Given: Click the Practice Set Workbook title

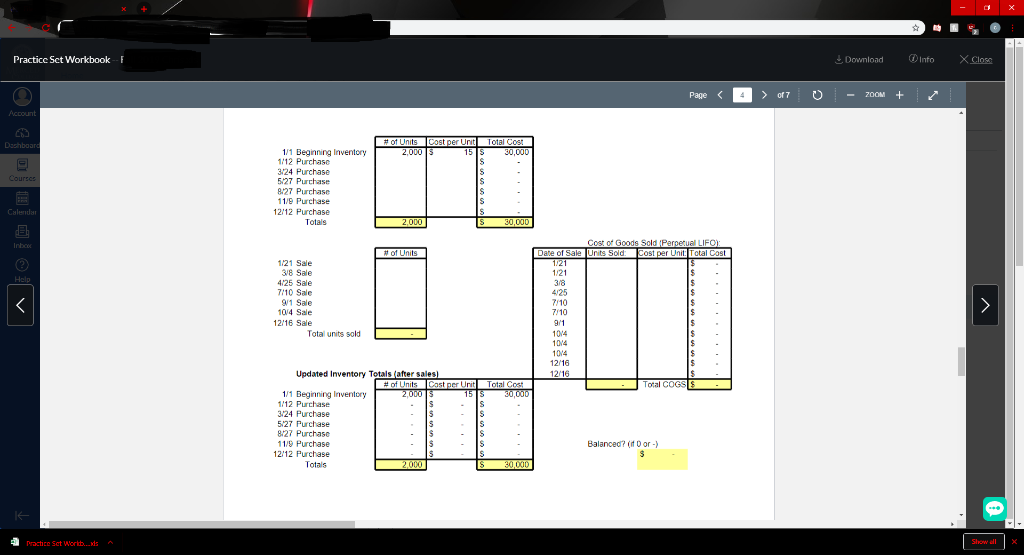Looking at the screenshot, I should [61, 59].
